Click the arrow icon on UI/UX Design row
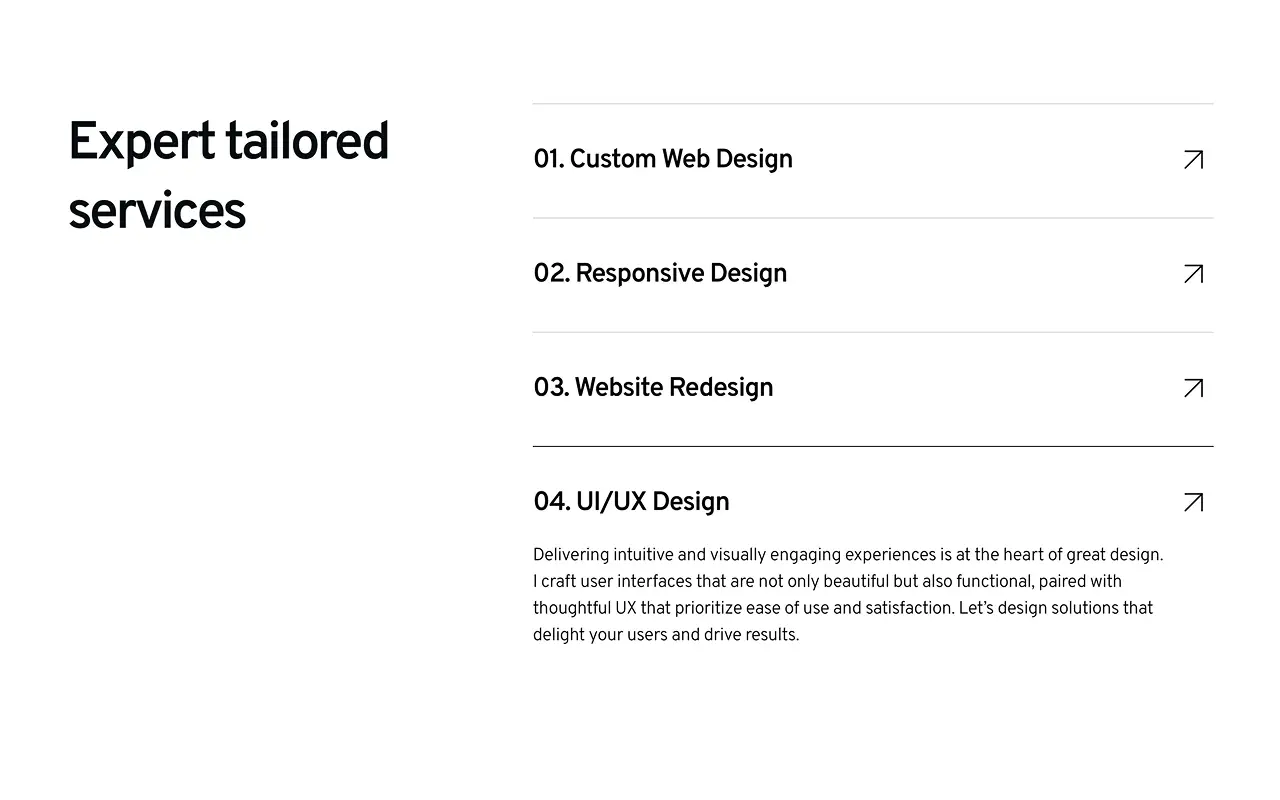 click(x=1193, y=502)
